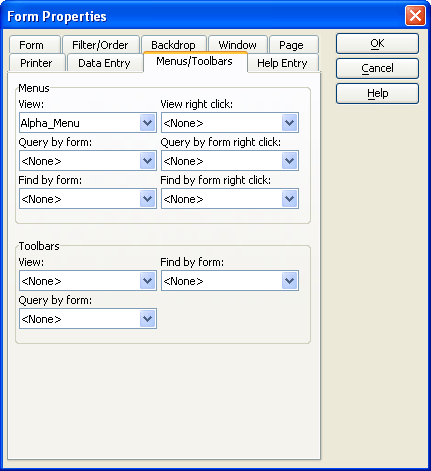Switch to the Help Entry tab
This screenshot has height=471, width=431.
click(x=283, y=63)
